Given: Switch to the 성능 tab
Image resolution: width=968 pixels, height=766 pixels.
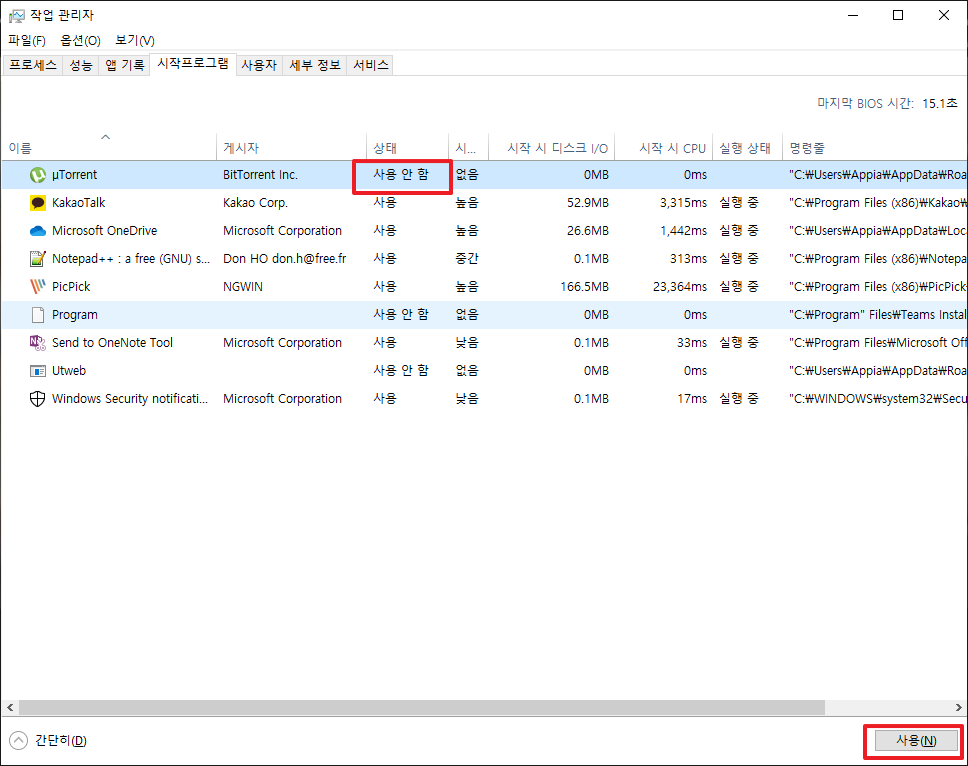Looking at the screenshot, I should [81, 65].
